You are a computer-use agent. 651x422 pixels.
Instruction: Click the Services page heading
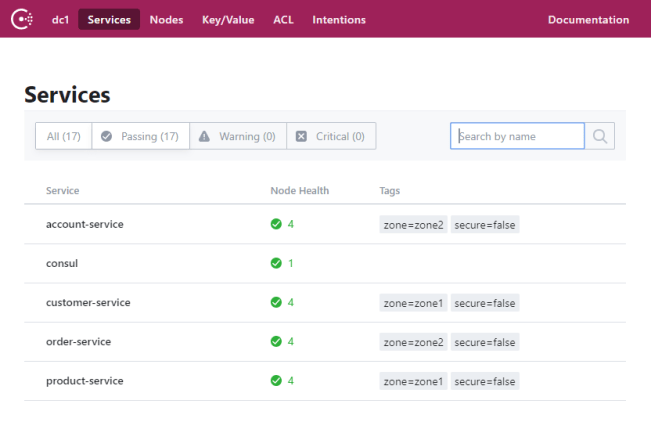tap(67, 95)
